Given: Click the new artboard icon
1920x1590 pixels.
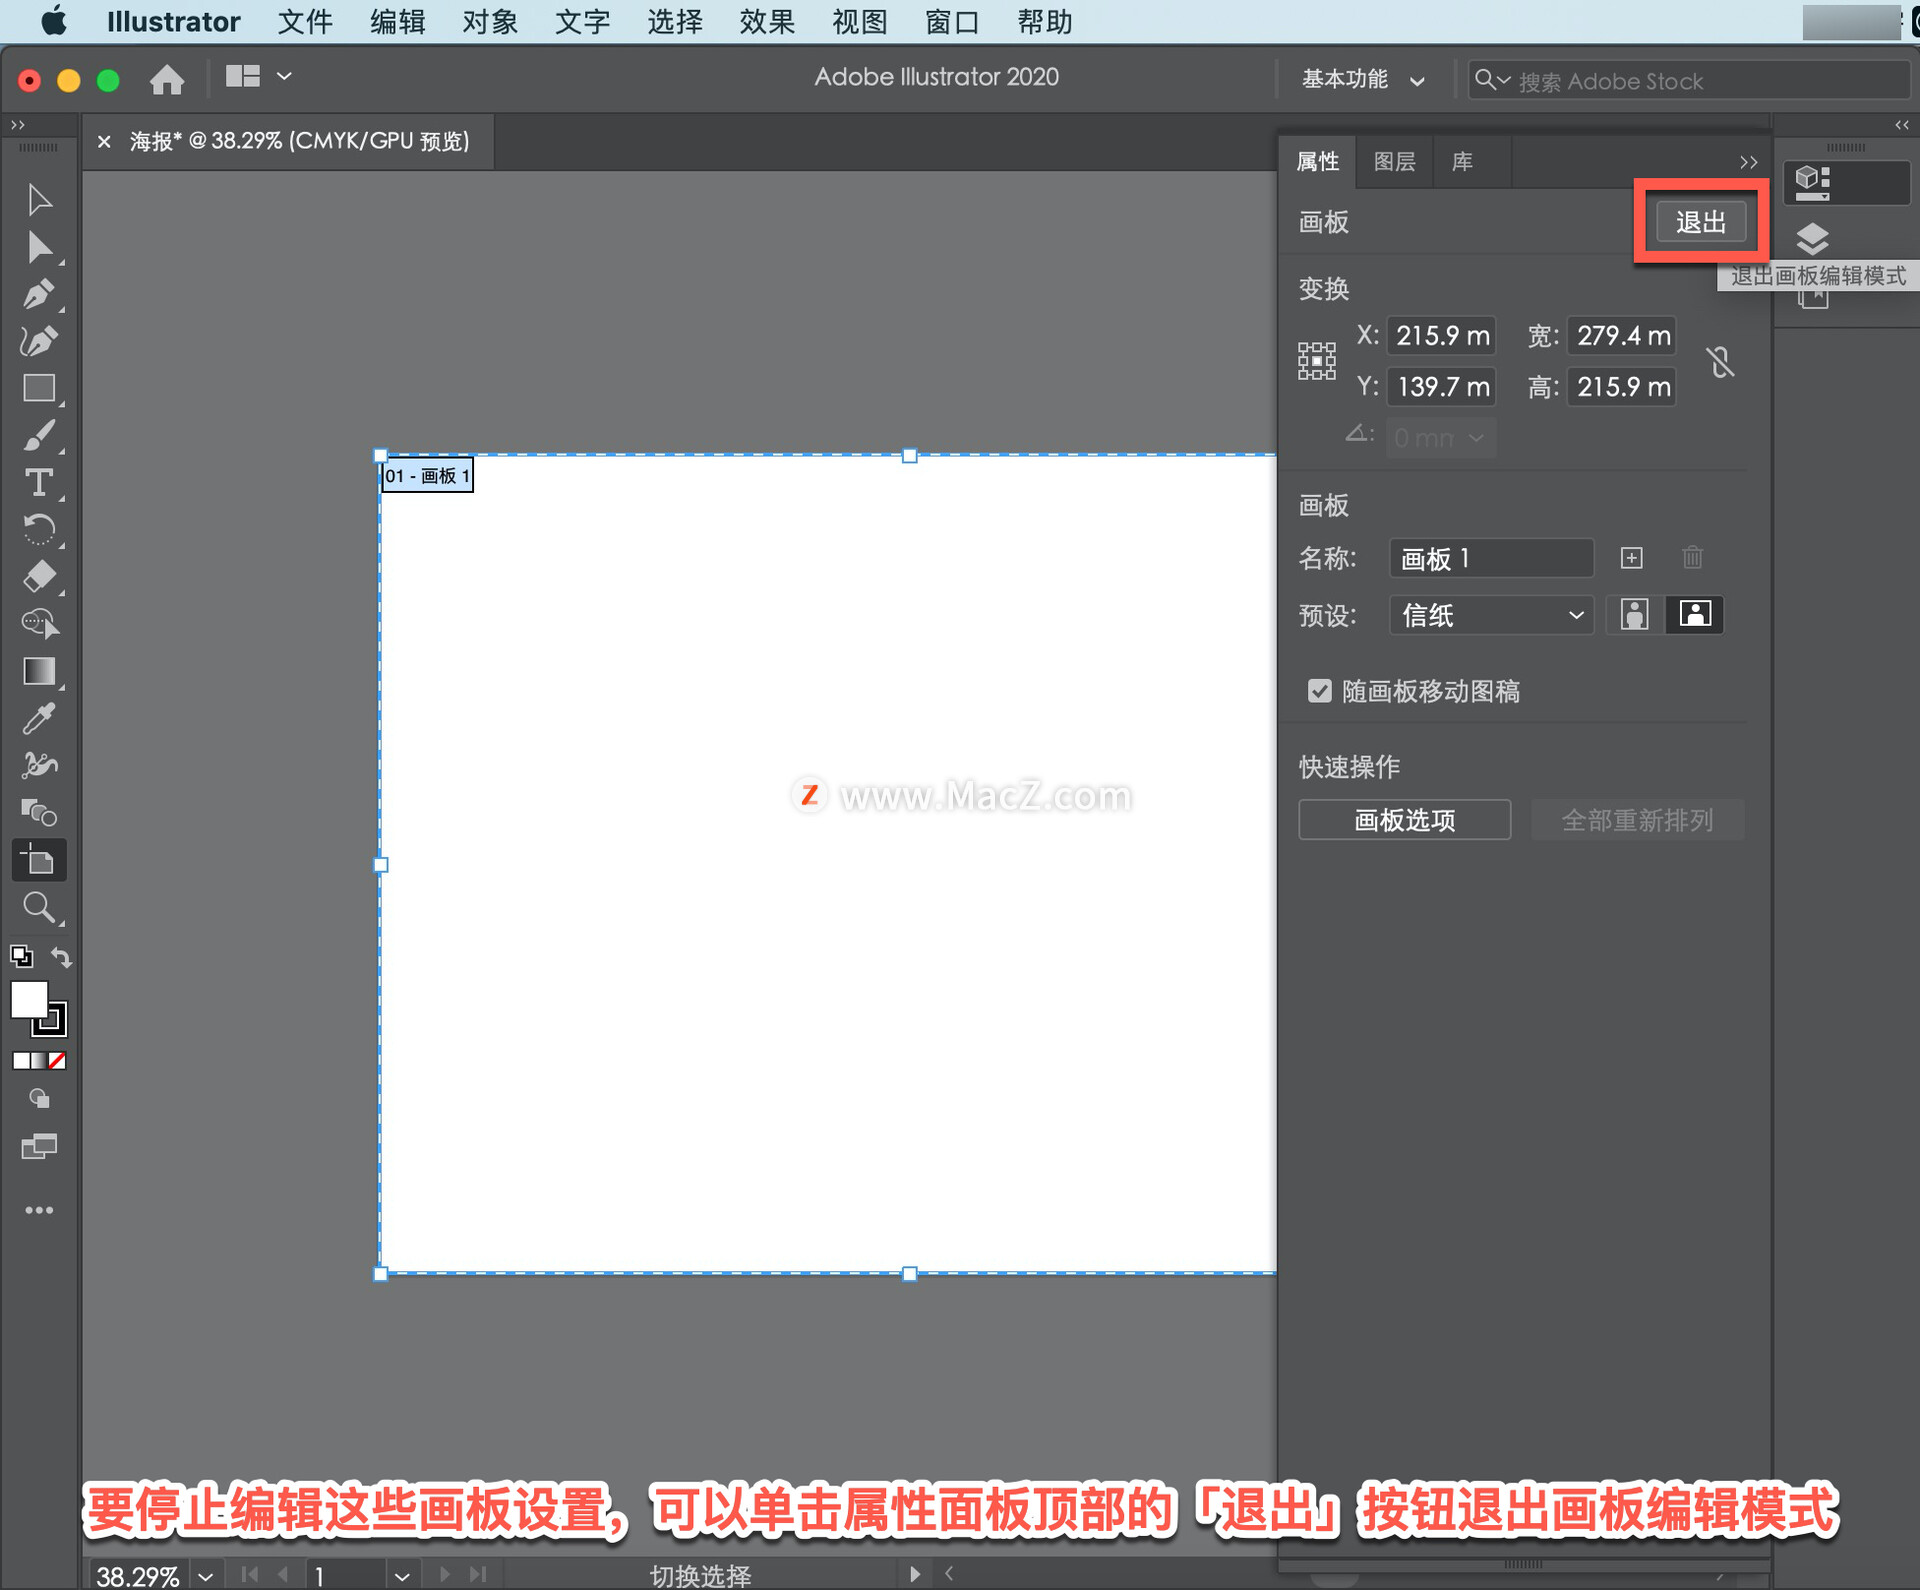Looking at the screenshot, I should [x=1631, y=558].
